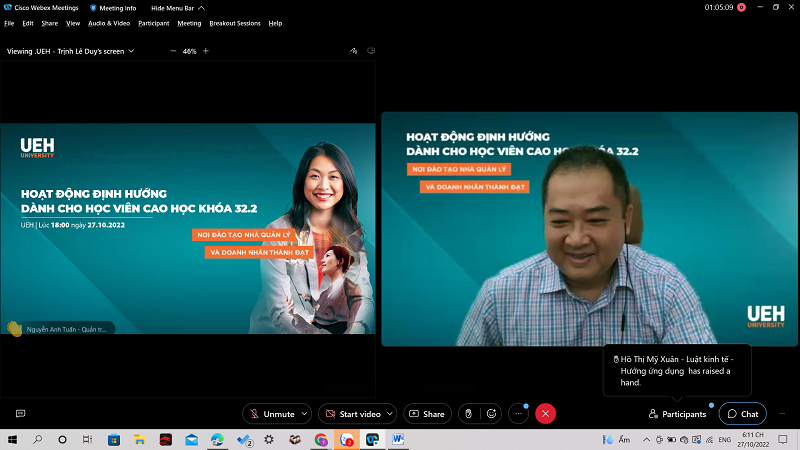Open the Audio & Video menu
Image resolution: width=800 pixels, height=450 pixels.
pyautogui.click(x=109, y=23)
